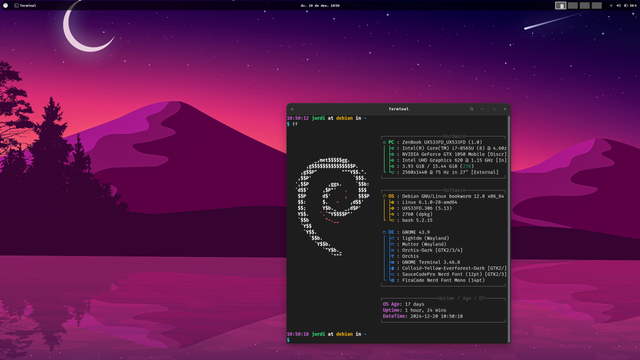Click the Wi-Fi network status icon
The width and height of the screenshot is (640, 360).
611,5
